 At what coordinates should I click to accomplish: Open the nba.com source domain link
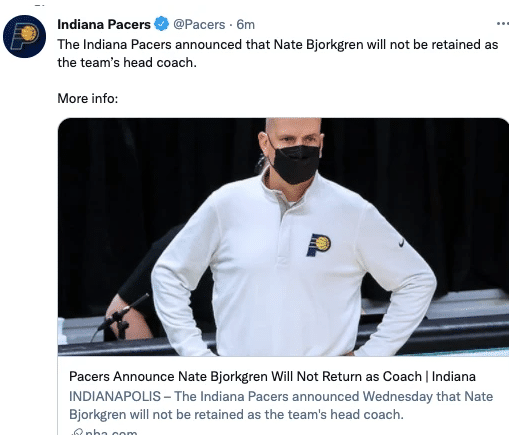111,432
